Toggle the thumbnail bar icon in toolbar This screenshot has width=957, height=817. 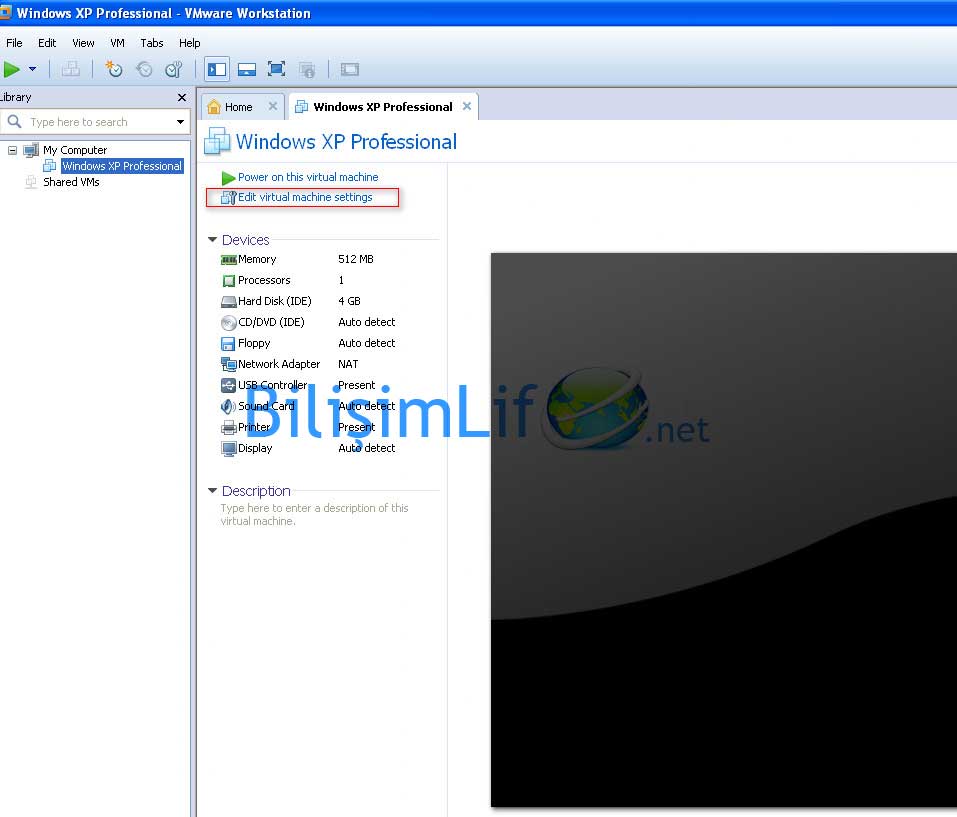(246, 69)
